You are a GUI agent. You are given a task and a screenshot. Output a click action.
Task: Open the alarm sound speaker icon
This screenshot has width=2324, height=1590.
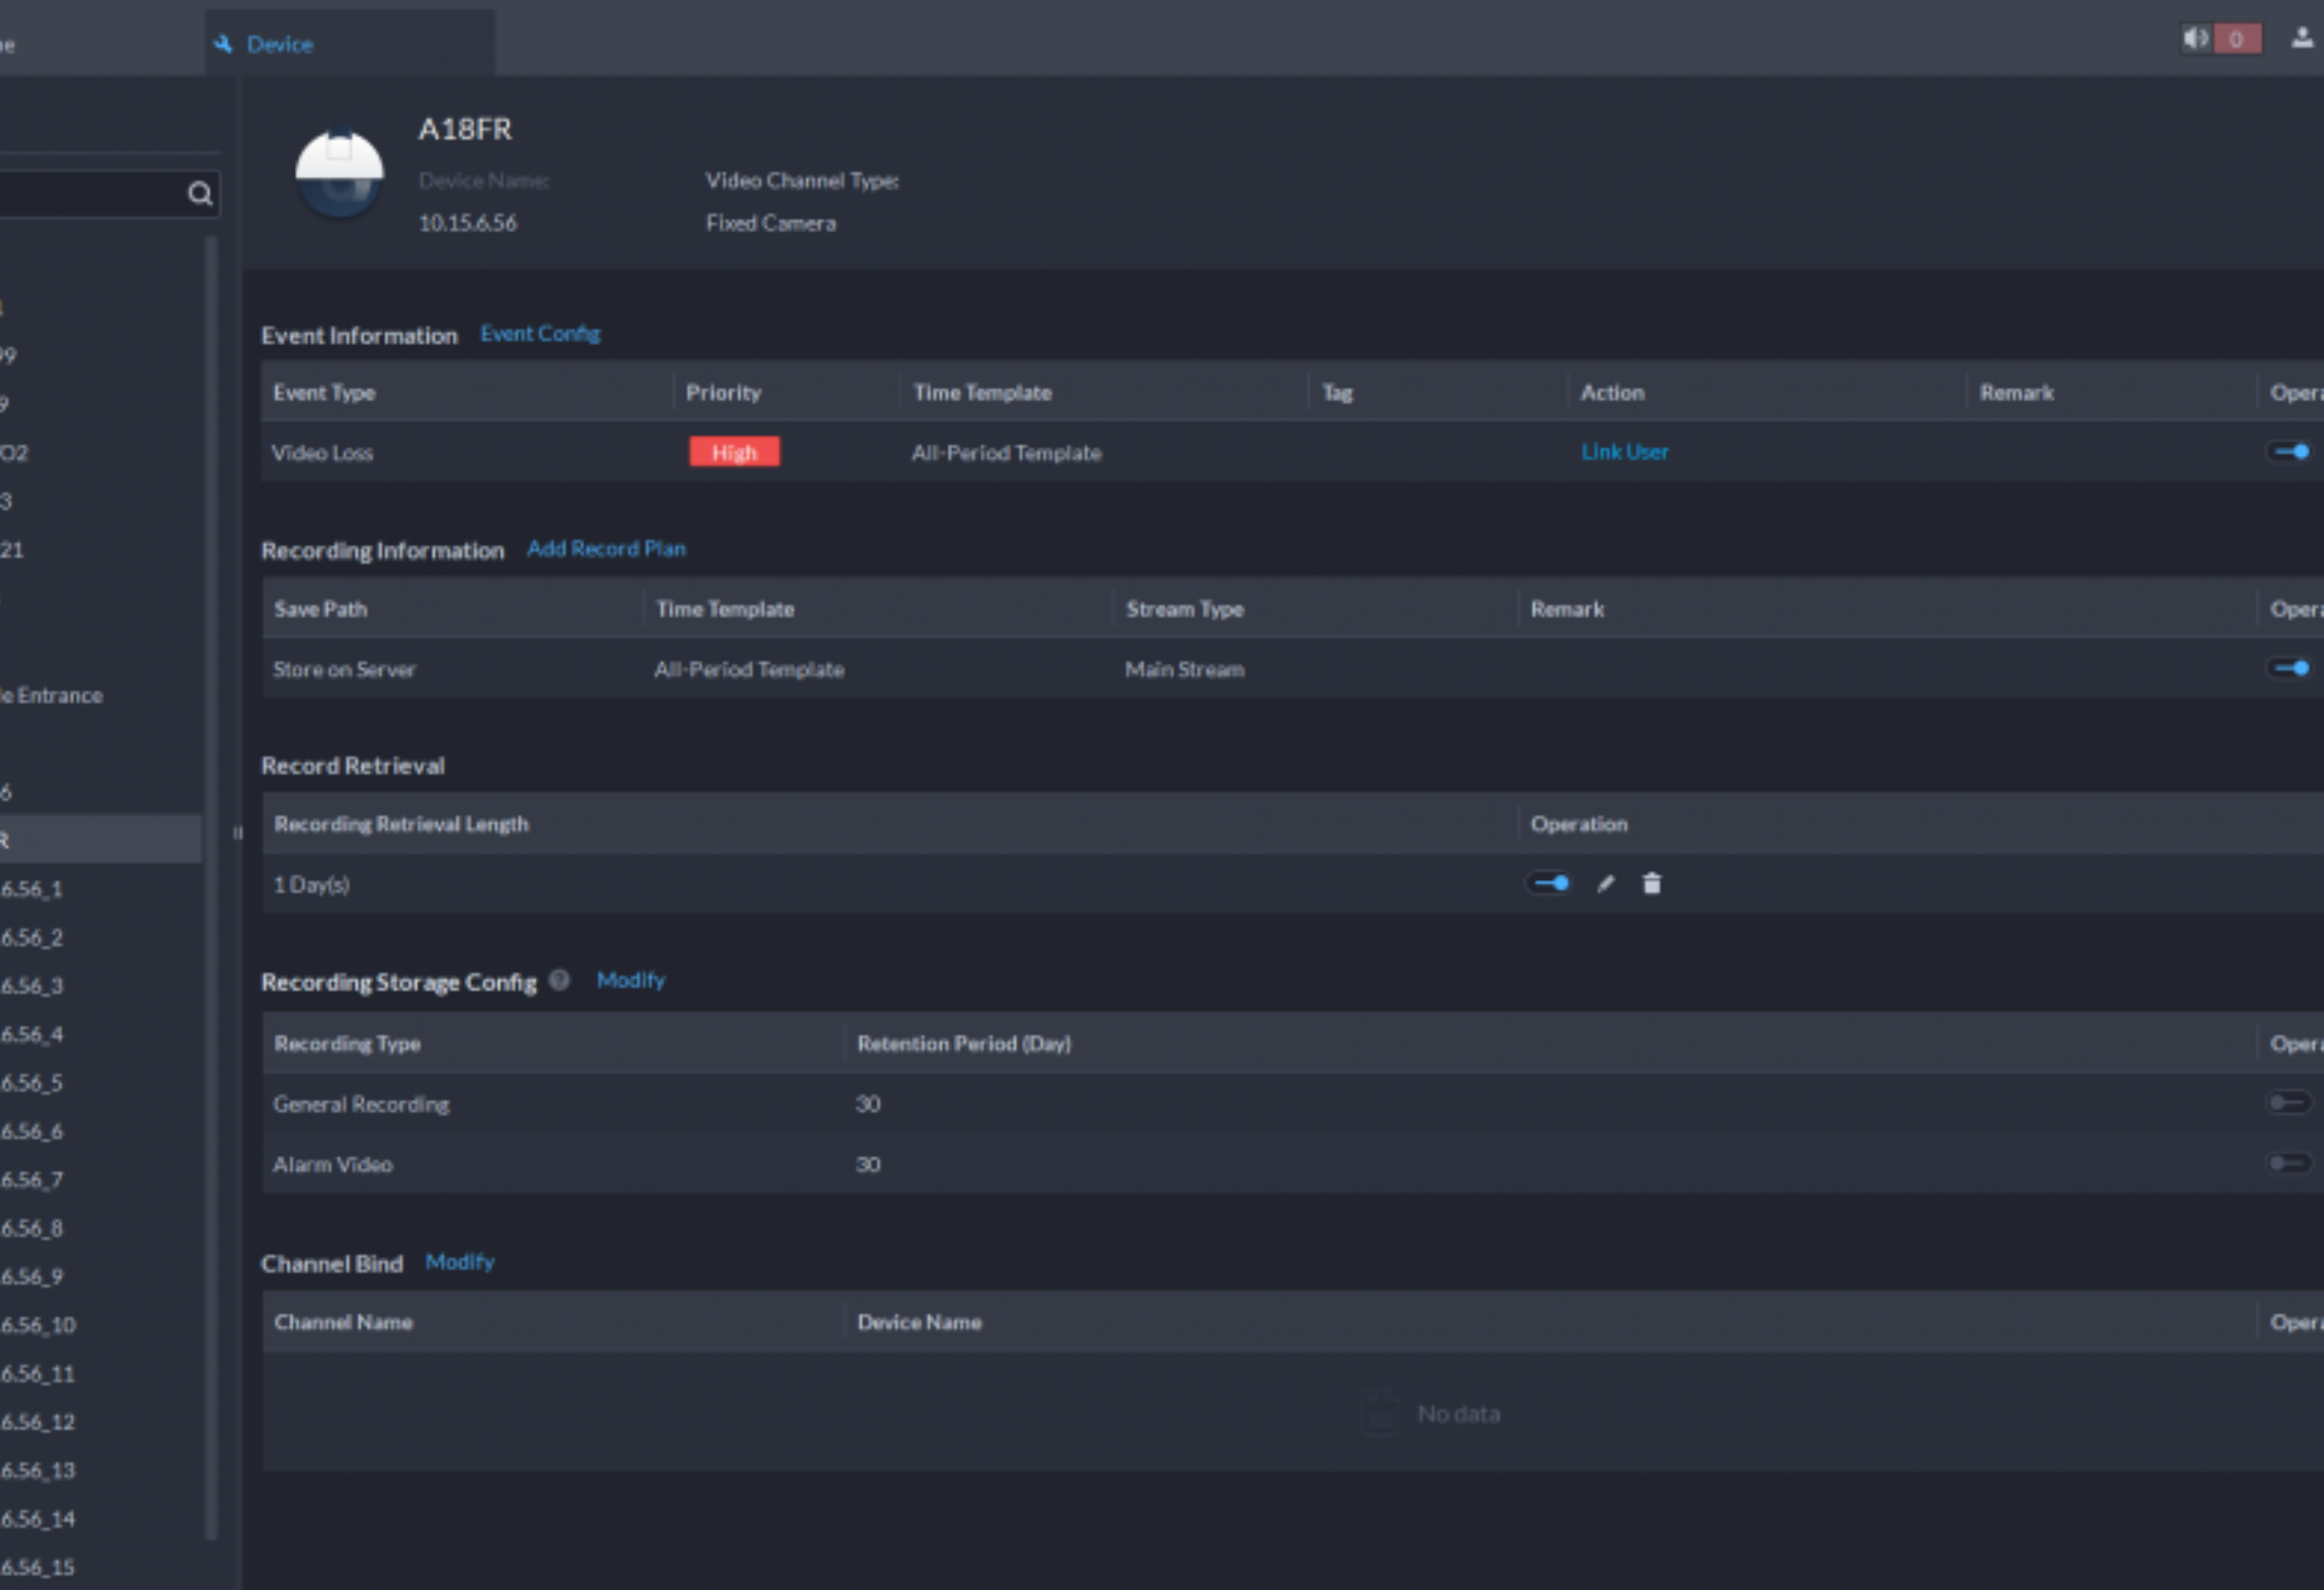2196,38
